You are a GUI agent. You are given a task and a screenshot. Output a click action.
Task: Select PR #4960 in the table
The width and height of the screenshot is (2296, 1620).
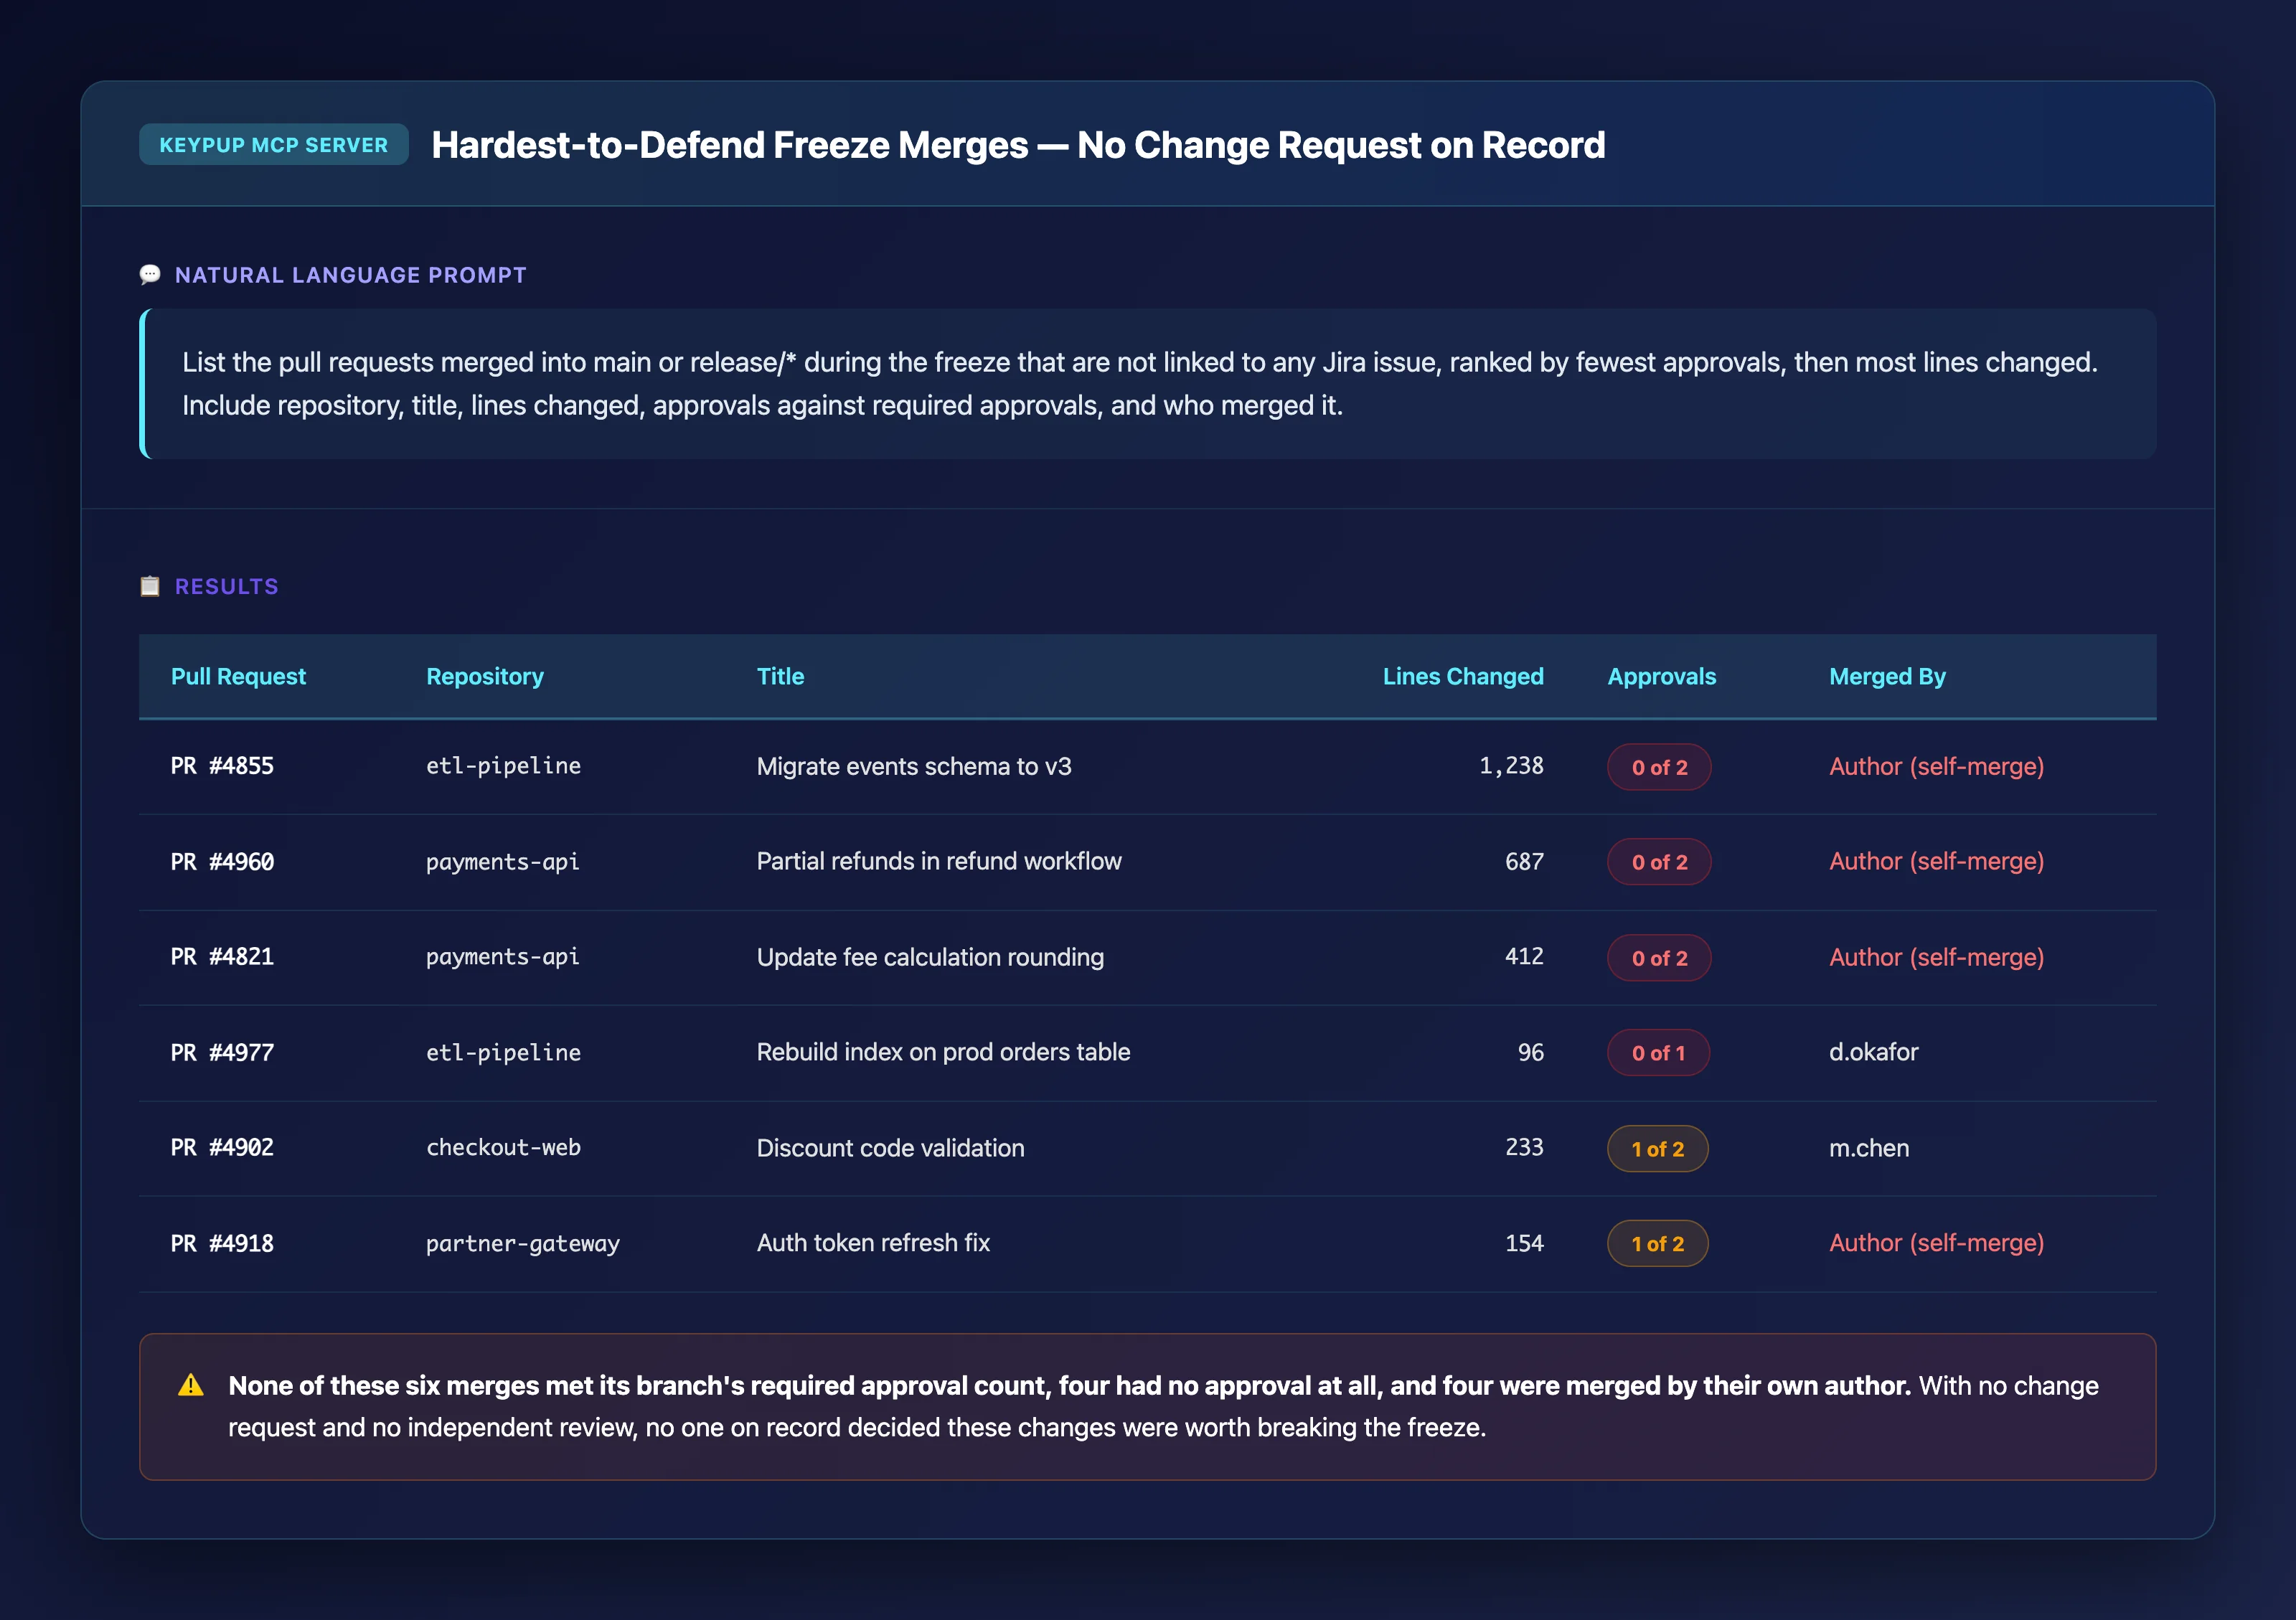(x=222, y=862)
